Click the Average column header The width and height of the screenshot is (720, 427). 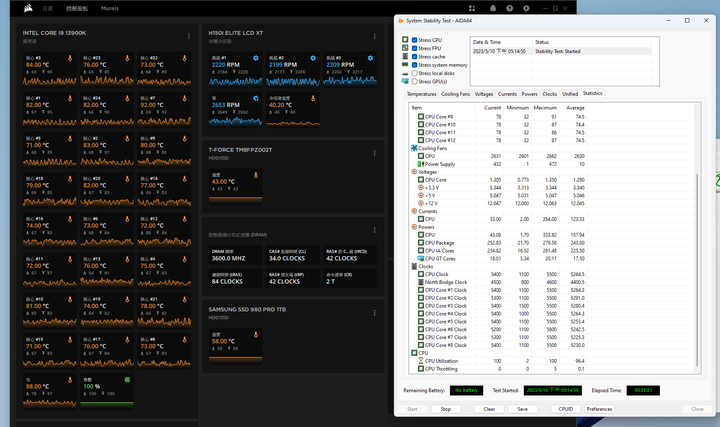pos(573,107)
